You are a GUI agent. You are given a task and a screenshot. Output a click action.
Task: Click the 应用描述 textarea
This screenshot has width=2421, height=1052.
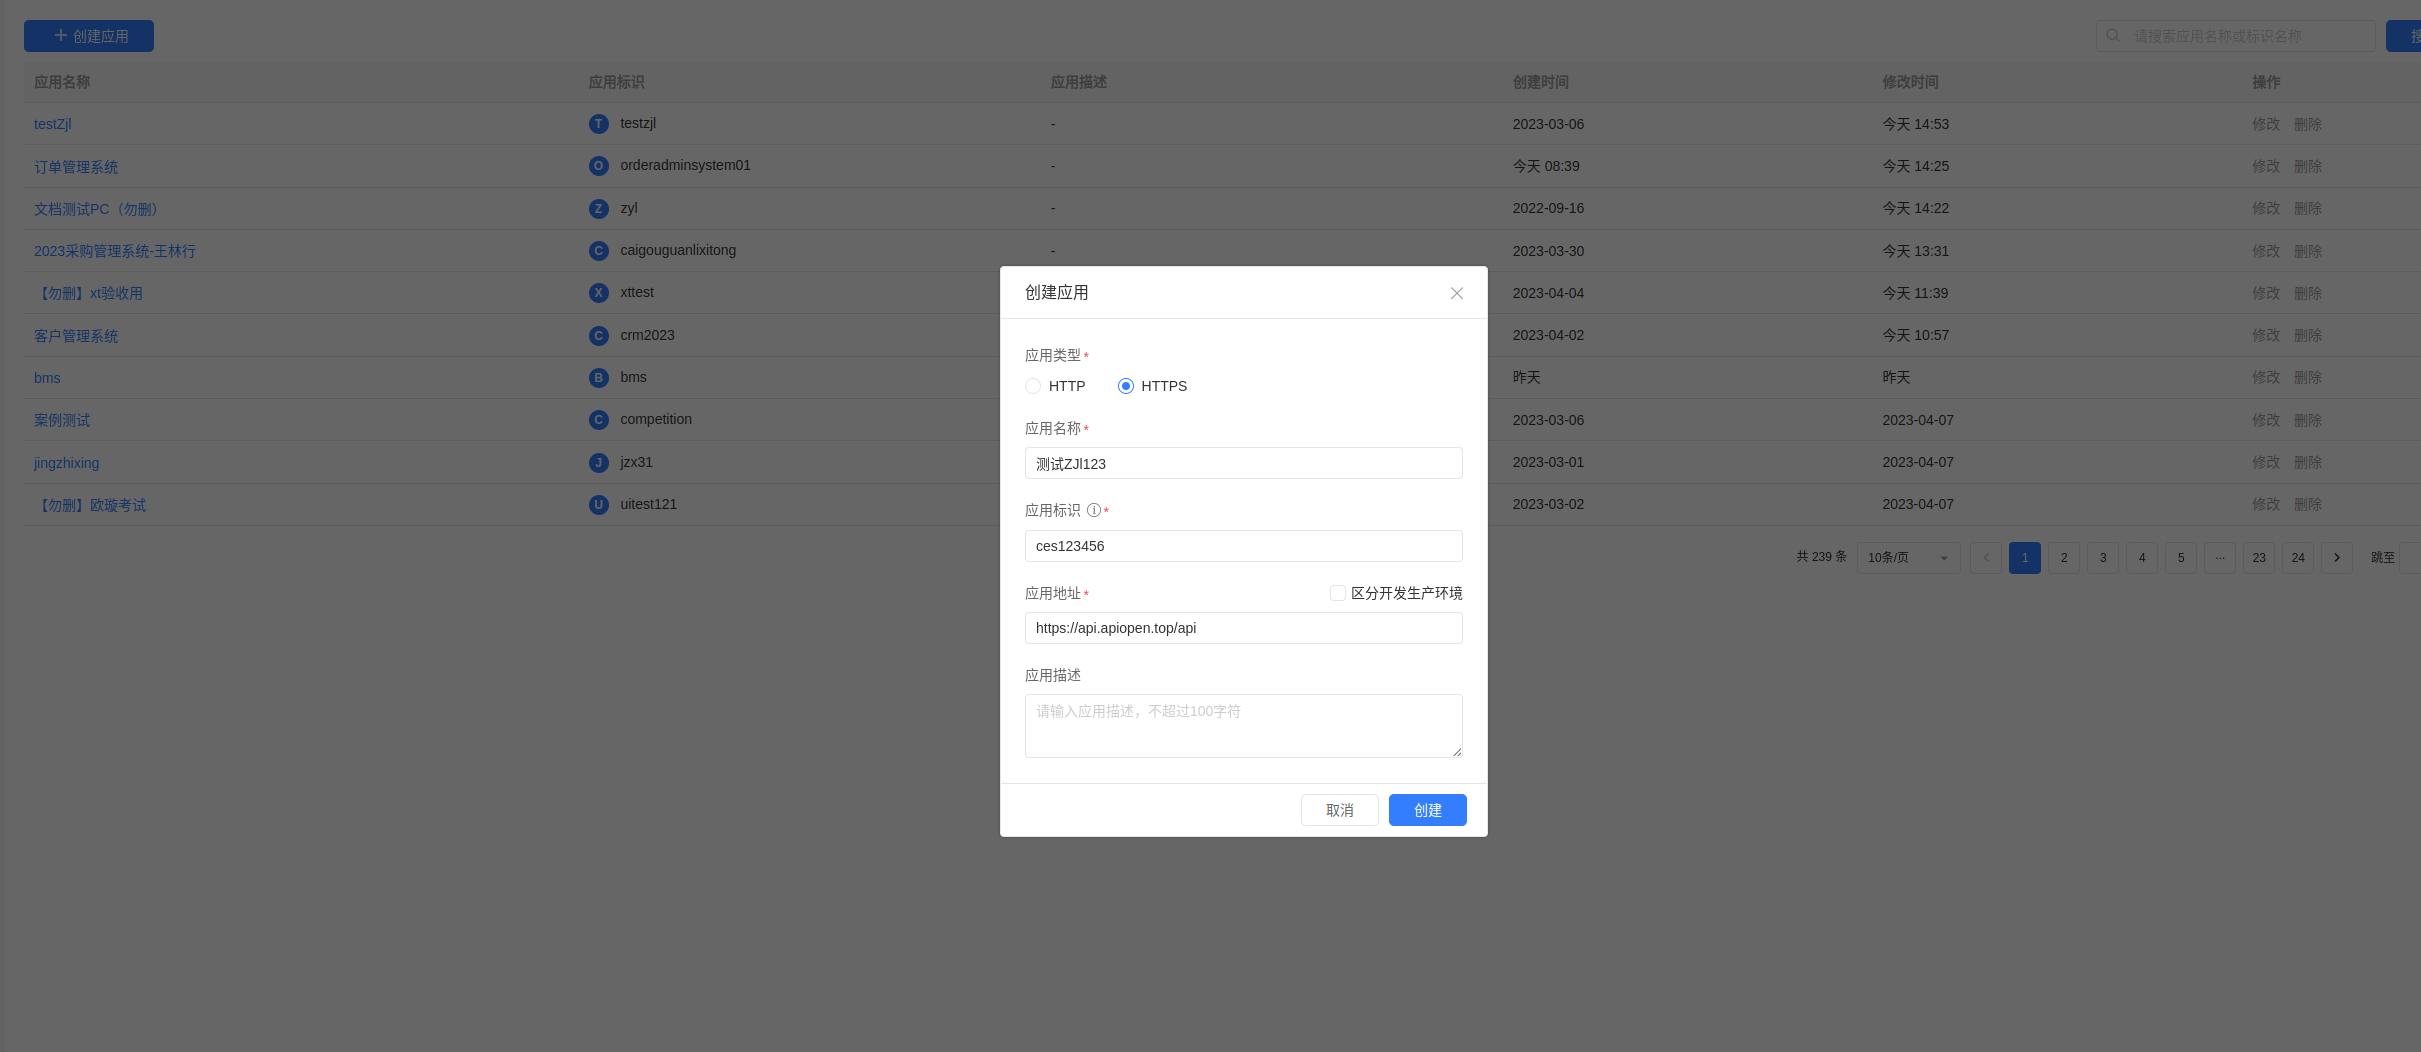tap(1243, 726)
